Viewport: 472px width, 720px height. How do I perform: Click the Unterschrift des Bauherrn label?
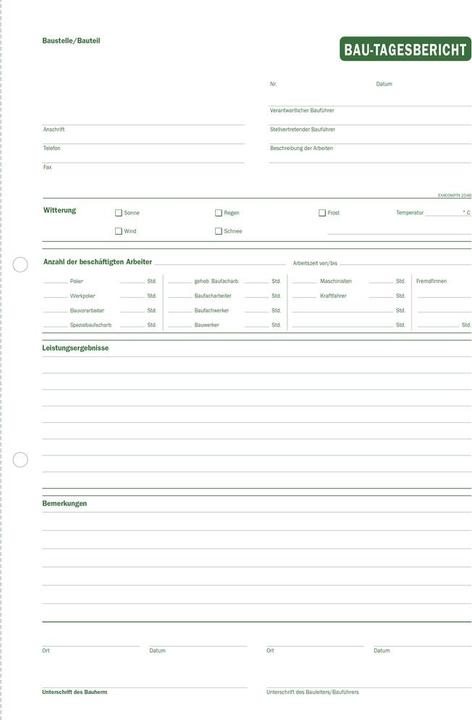(74, 692)
